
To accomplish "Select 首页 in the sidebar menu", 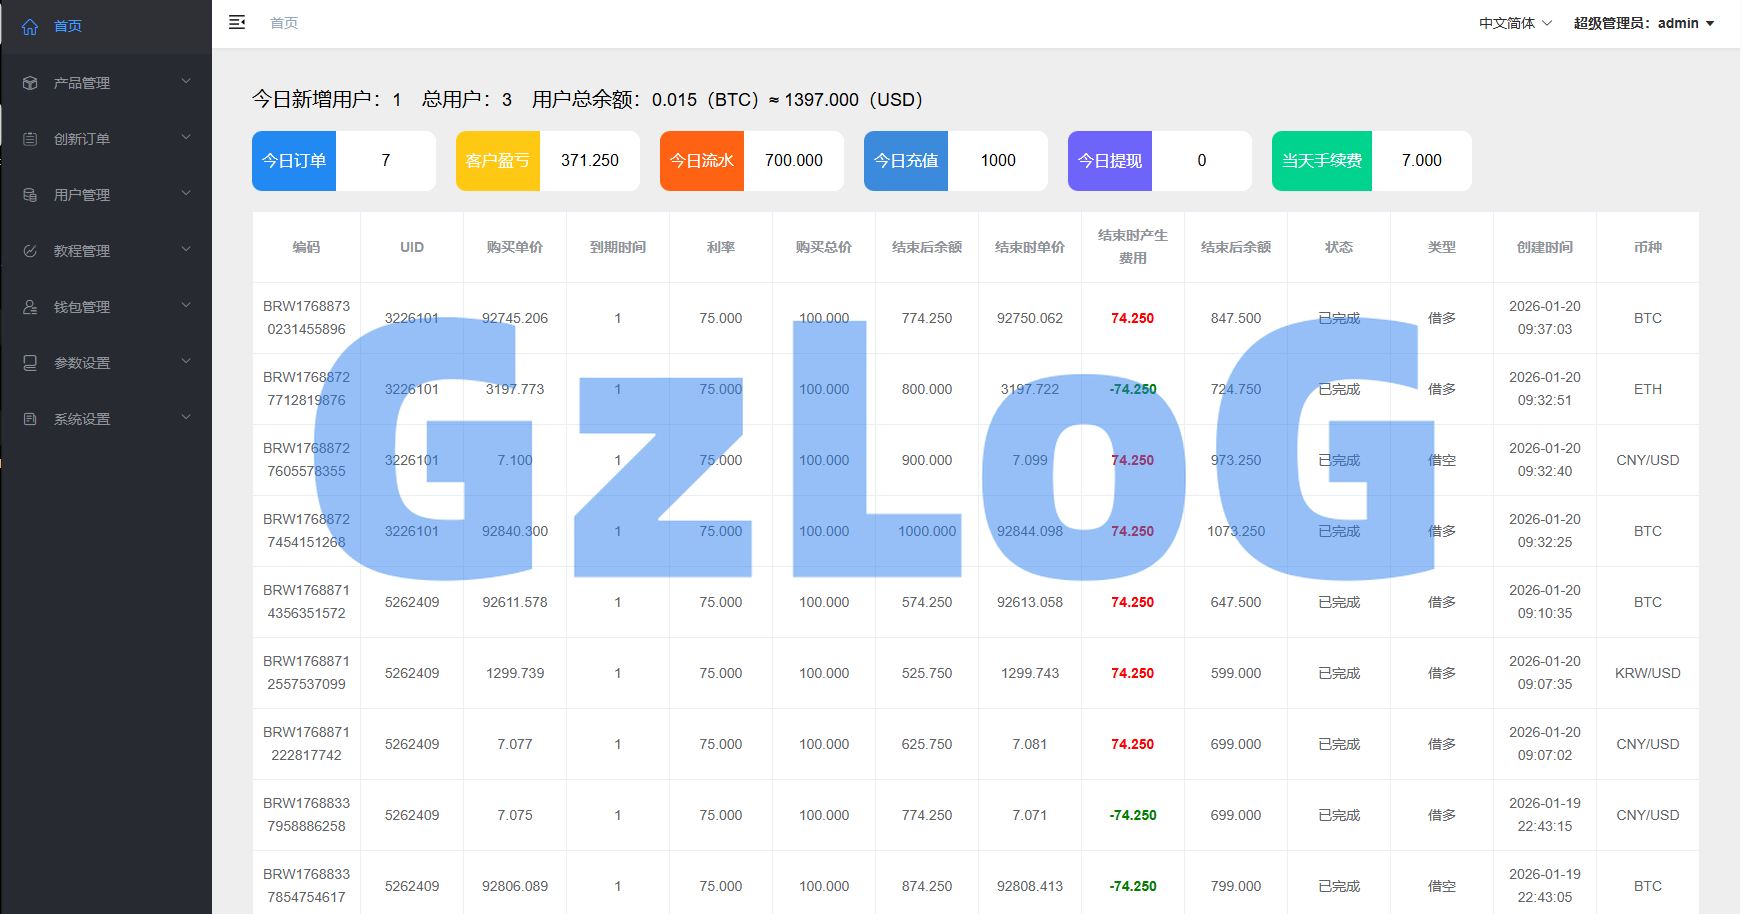I will coord(68,26).
